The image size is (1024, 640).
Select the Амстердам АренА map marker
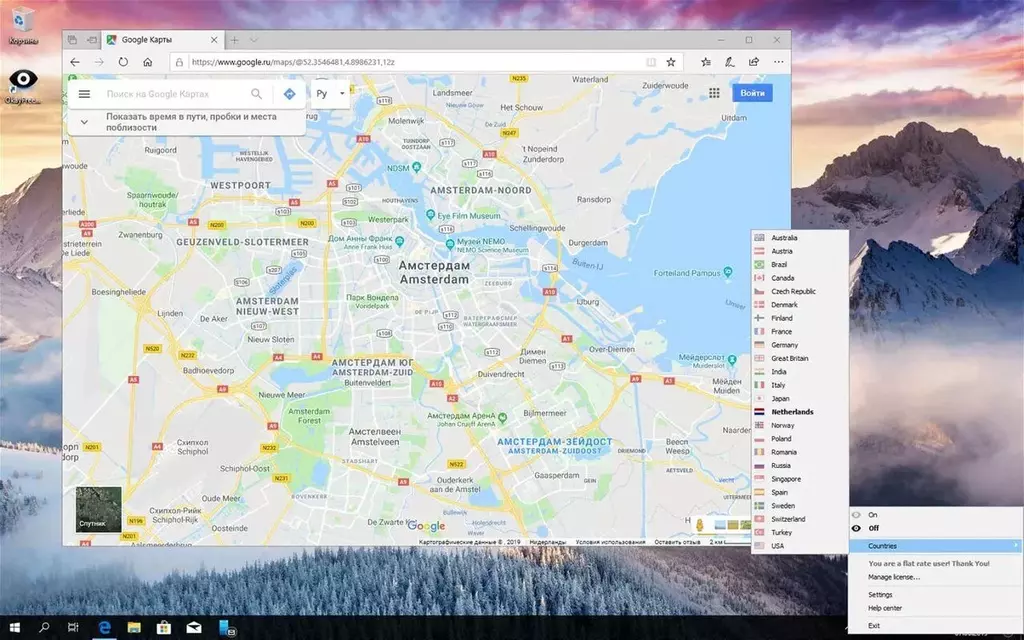point(502,417)
